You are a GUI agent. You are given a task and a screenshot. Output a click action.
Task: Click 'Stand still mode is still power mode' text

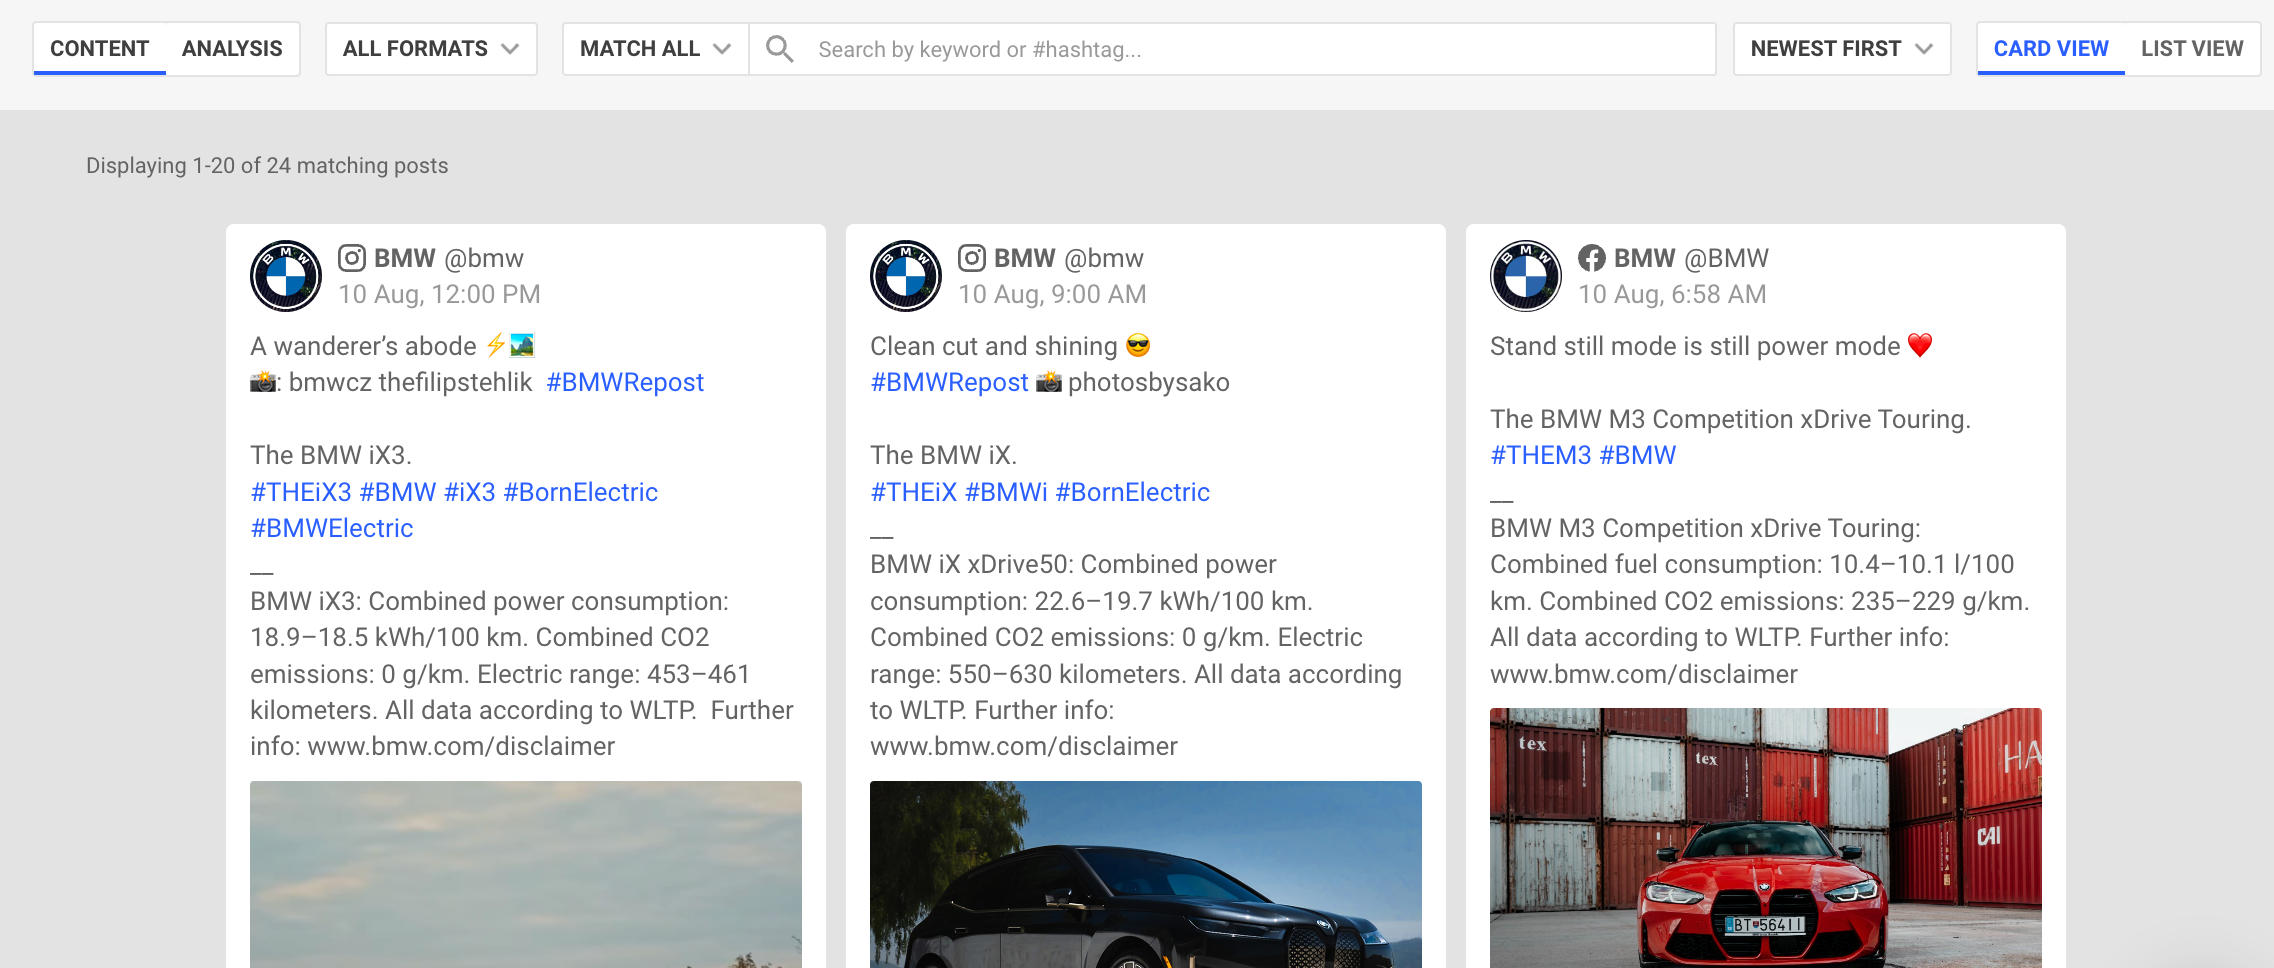1695,346
